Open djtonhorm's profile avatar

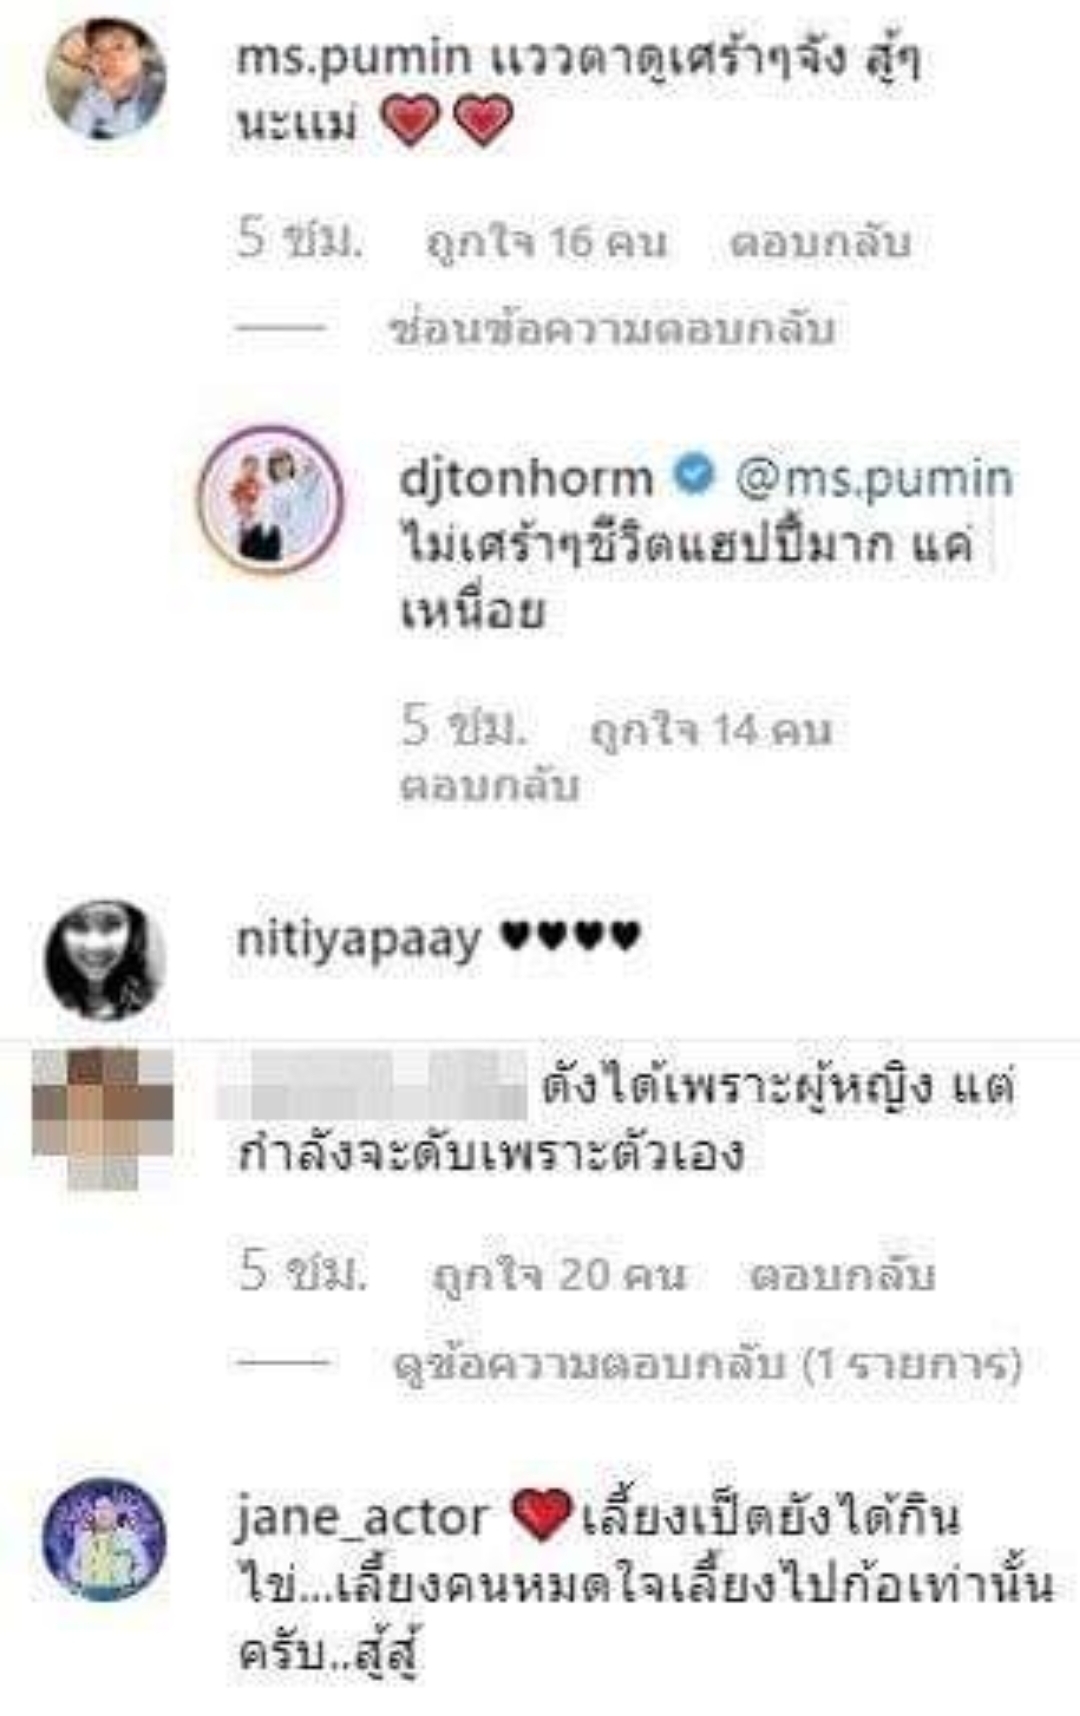[271, 500]
